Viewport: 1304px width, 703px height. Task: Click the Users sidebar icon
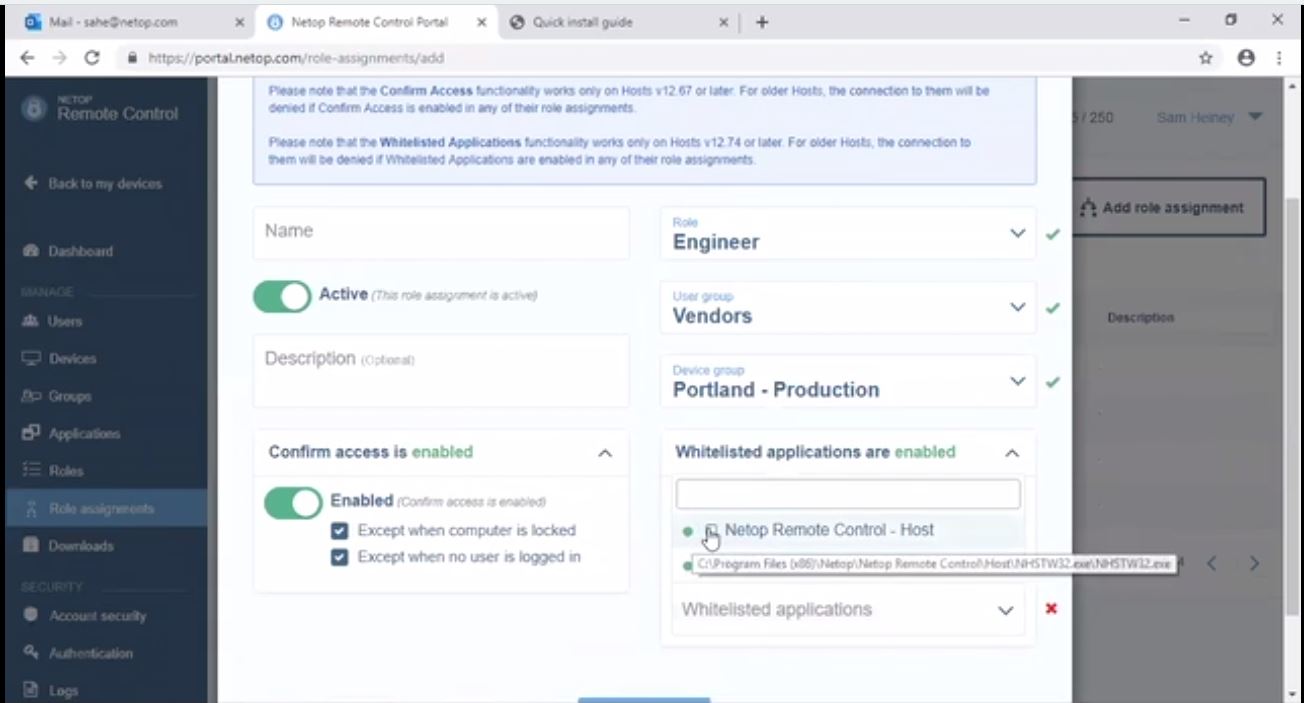coord(30,321)
